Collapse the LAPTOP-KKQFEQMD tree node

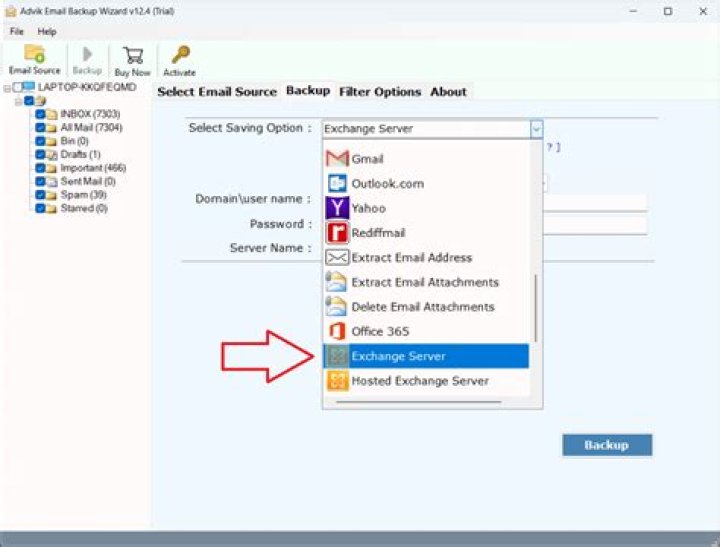click(x=7, y=88)
